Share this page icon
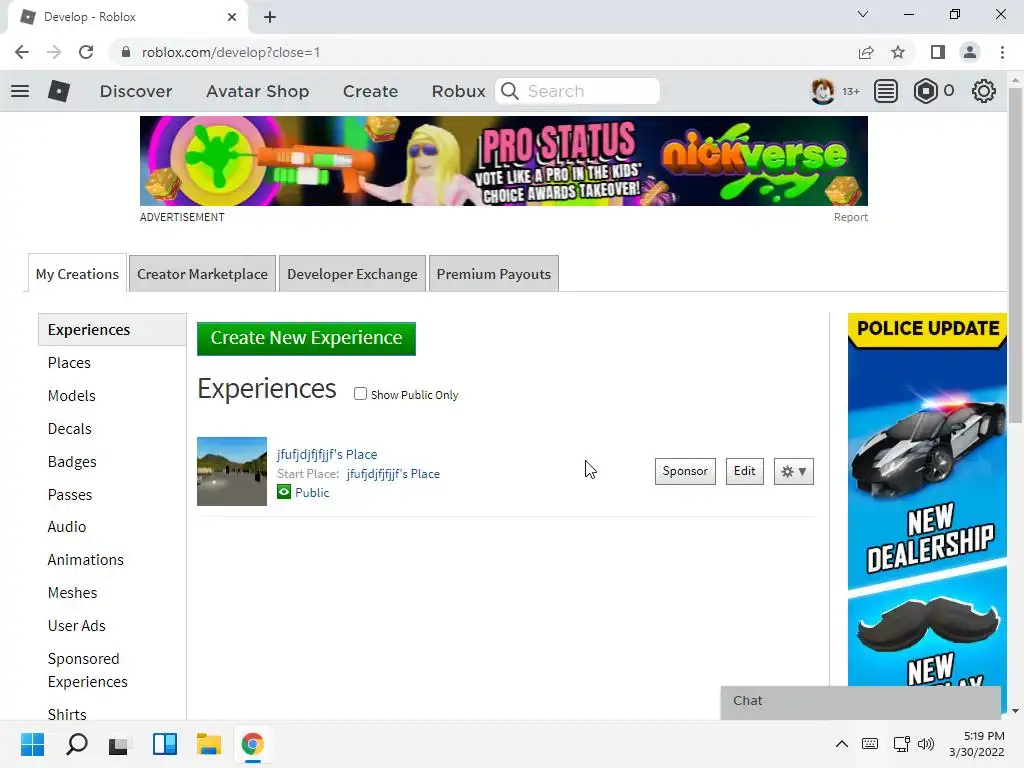This screenshot has width=1024, height=768. click(x=866, y=52)
